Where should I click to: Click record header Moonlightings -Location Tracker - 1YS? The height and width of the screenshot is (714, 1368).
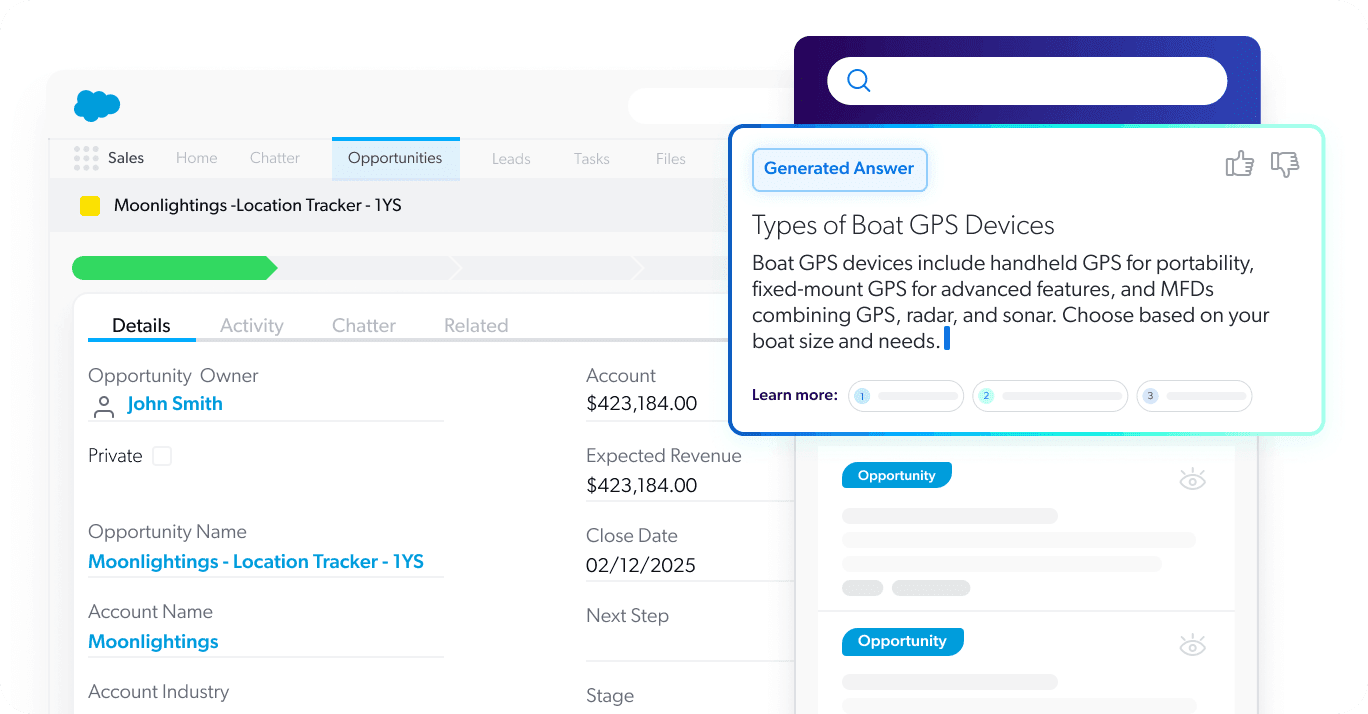click(x=258, y=205)
